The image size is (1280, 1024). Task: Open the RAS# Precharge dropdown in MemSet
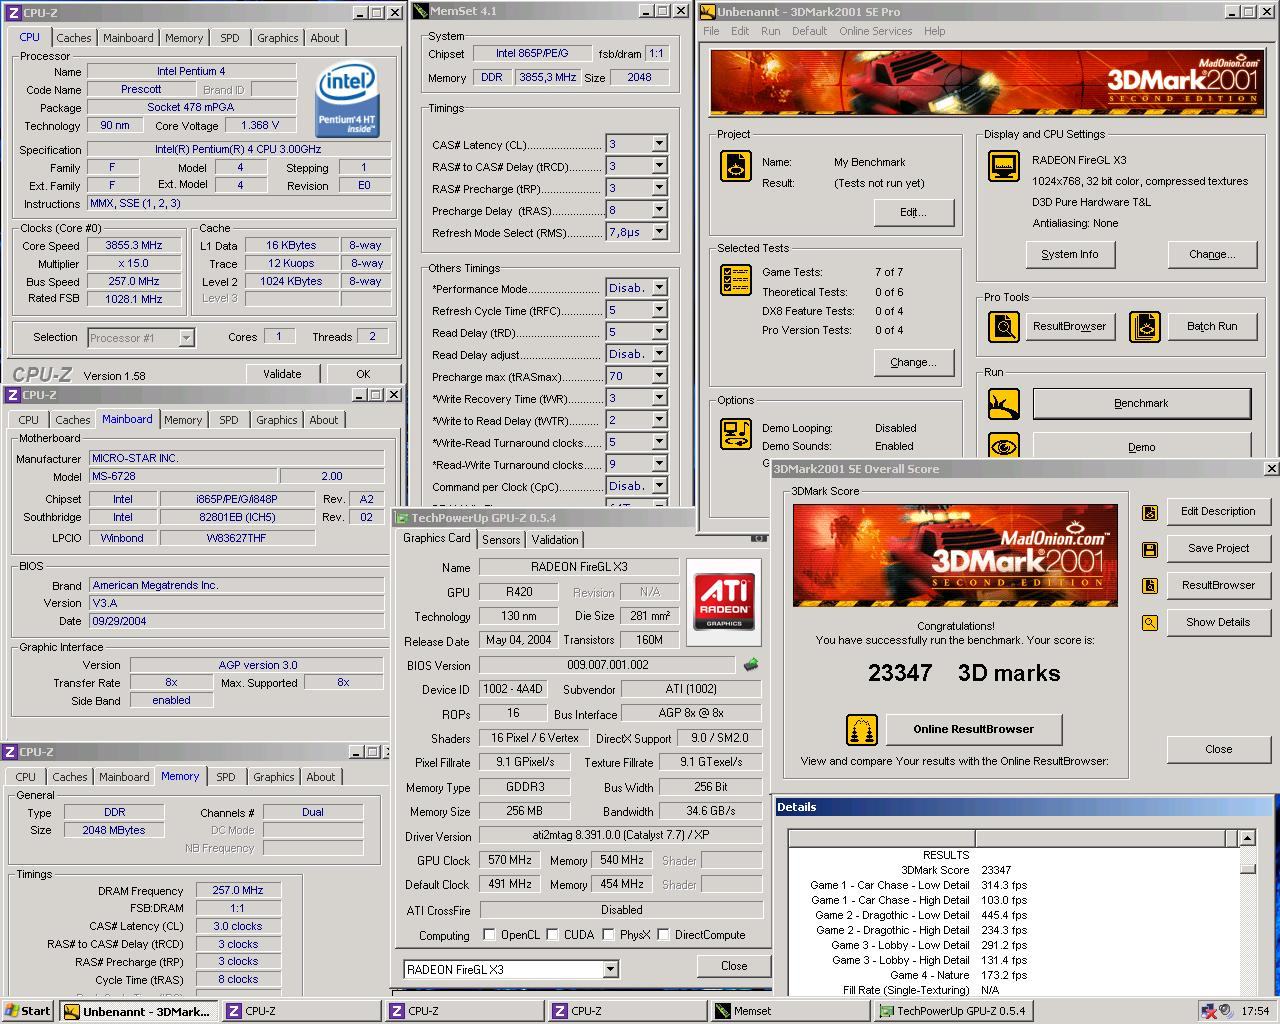point(659,188)
